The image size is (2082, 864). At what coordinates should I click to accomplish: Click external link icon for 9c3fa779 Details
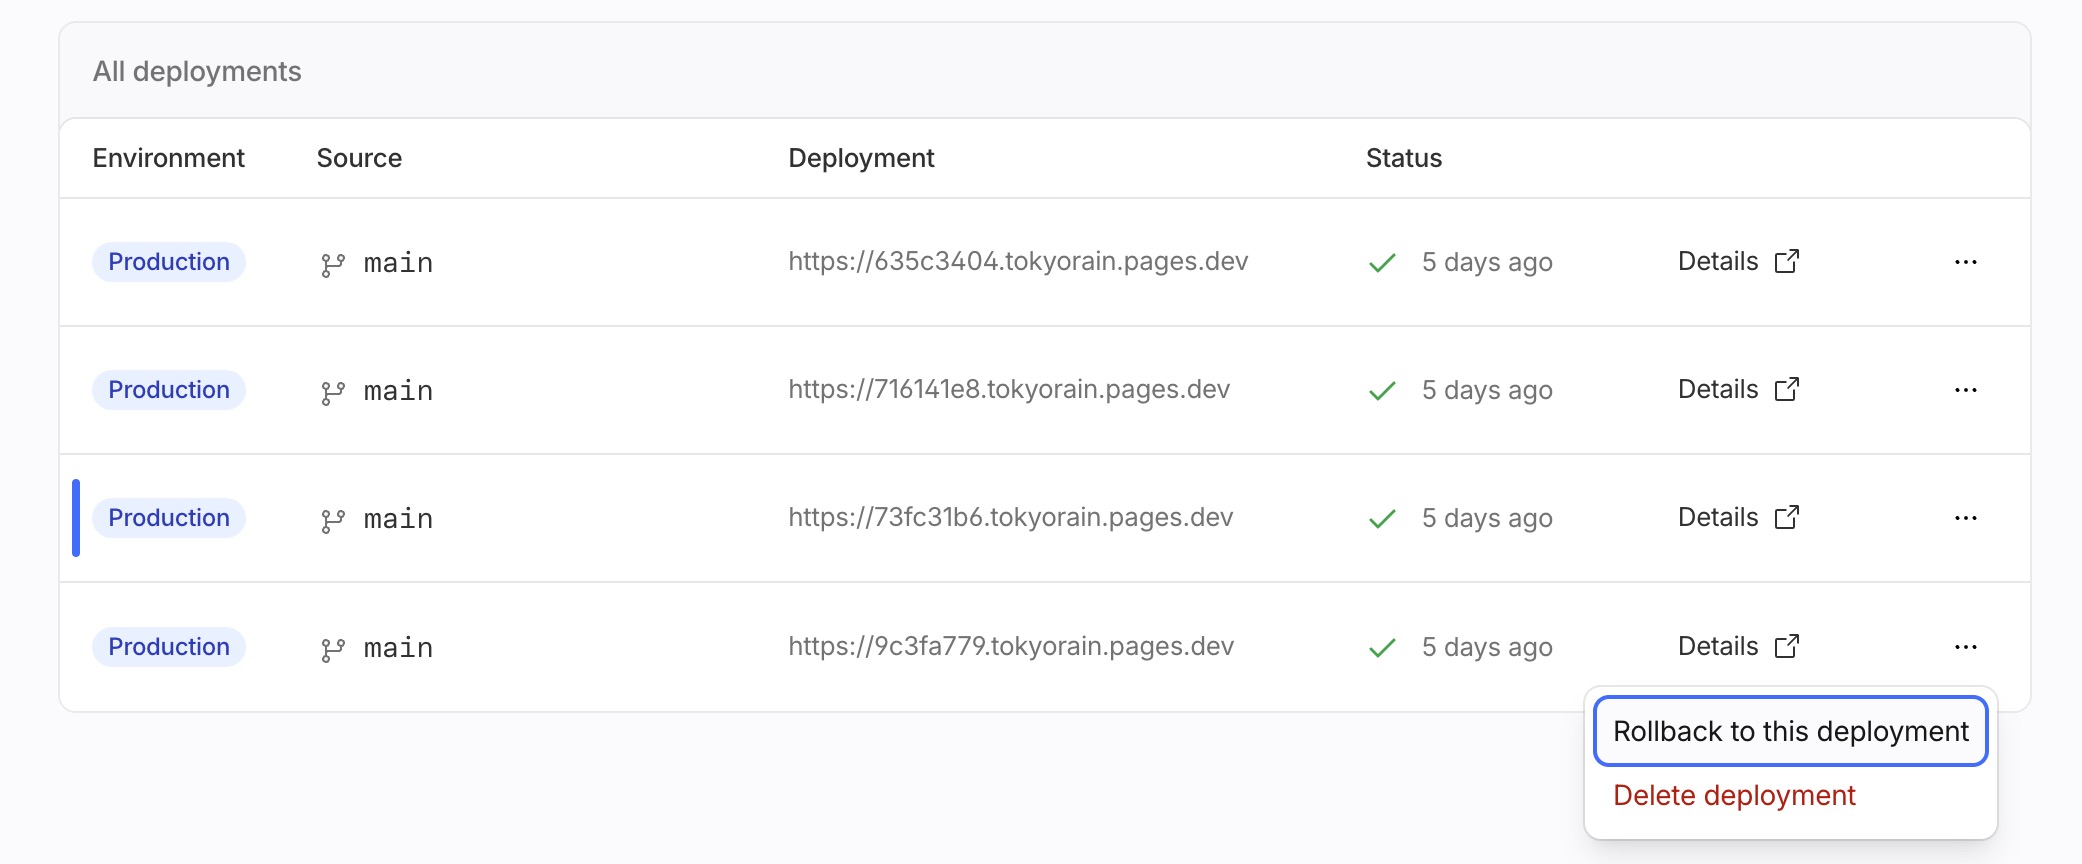pos(1787,646)
